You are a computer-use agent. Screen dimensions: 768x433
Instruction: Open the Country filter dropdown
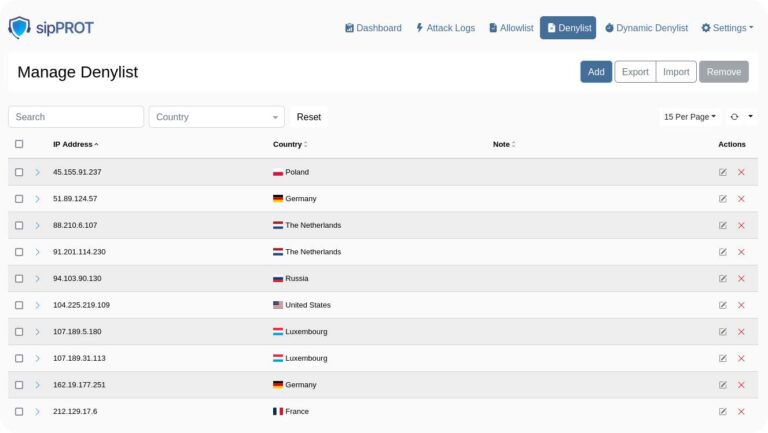click(216, 117)
